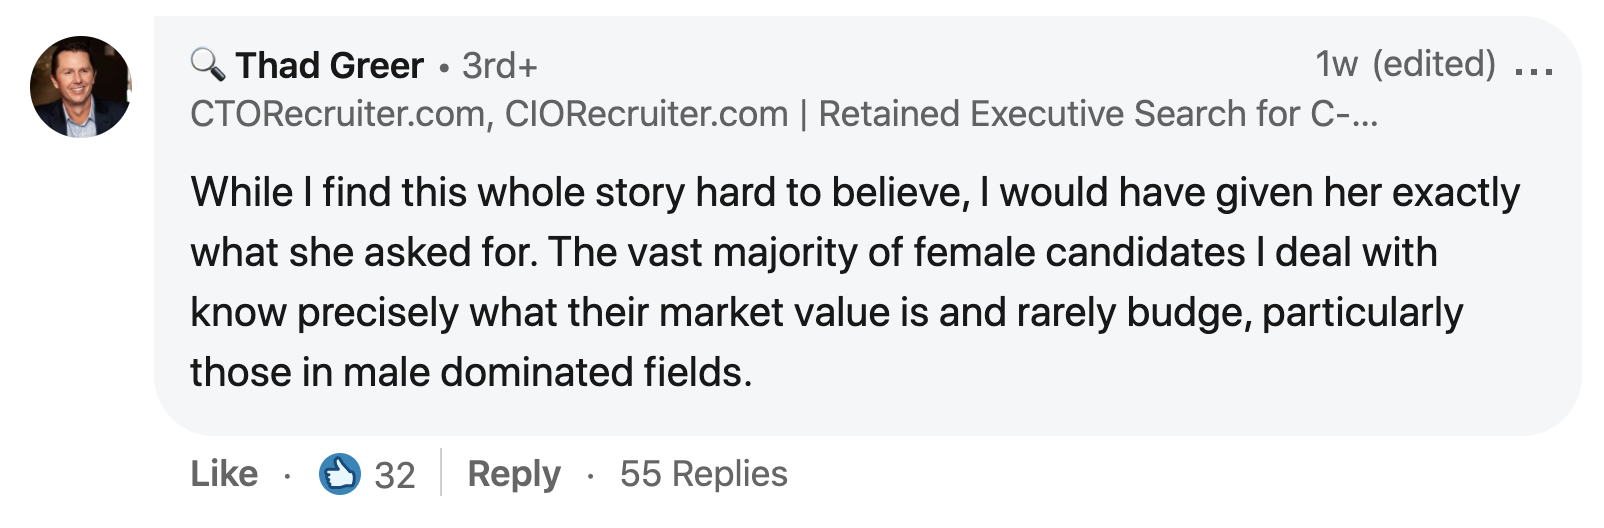1604x528 pixels.
Task: Open the three-dot comment options menu
Action: click(x=1534, y=70)
